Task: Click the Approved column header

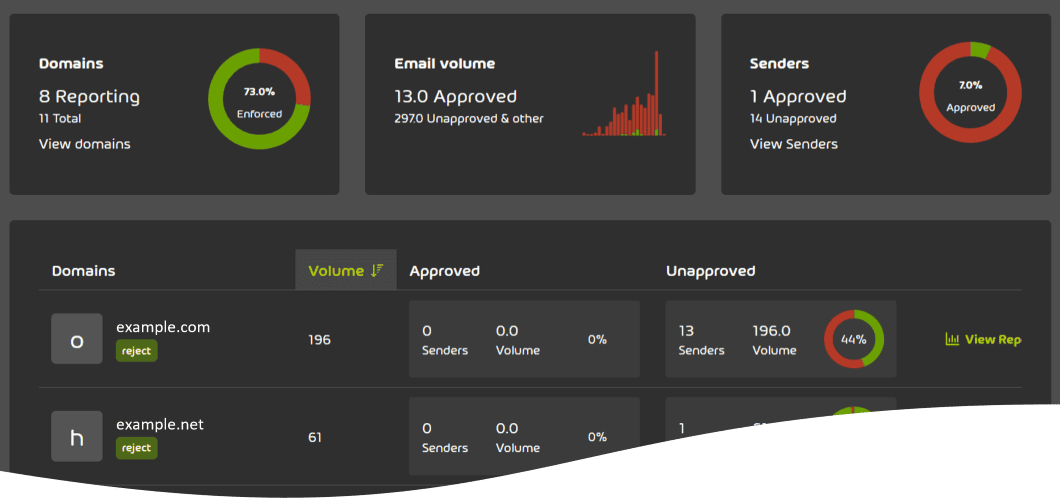Action: [x=444, y=271]
